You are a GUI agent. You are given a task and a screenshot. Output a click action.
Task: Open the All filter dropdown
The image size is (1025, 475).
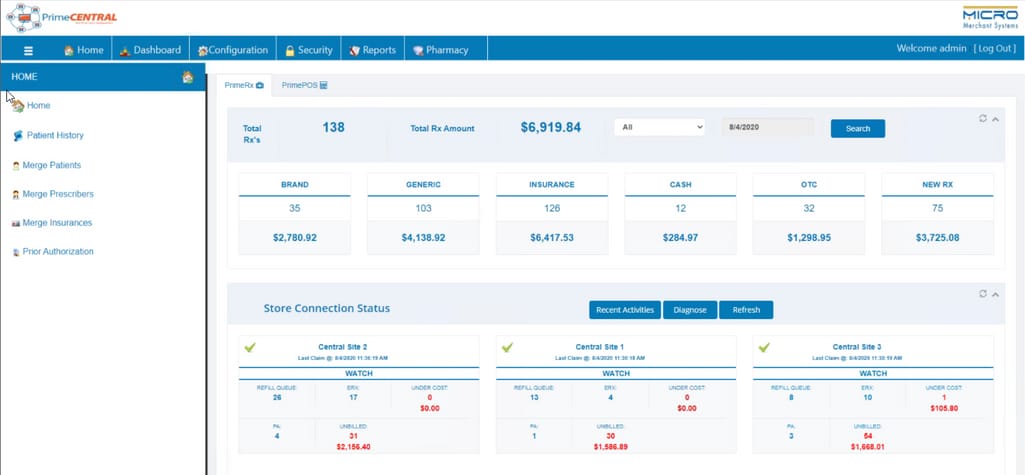click(660, 127)
